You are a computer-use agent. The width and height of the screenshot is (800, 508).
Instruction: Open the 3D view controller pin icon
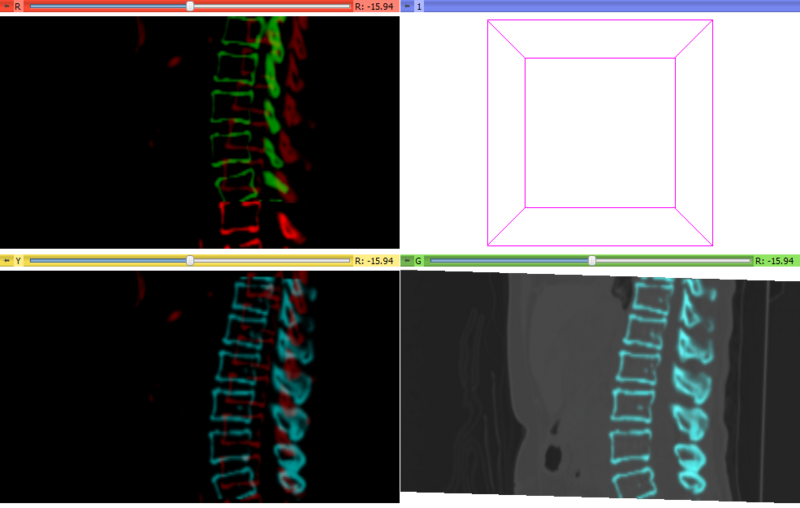click(407, 6)
